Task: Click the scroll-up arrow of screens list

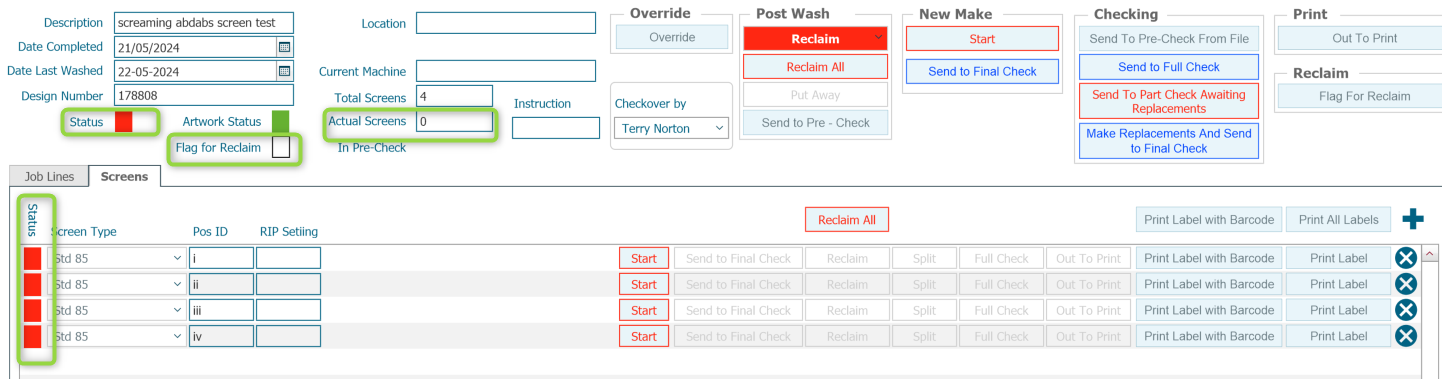Action: click(x=1430, y=253)
